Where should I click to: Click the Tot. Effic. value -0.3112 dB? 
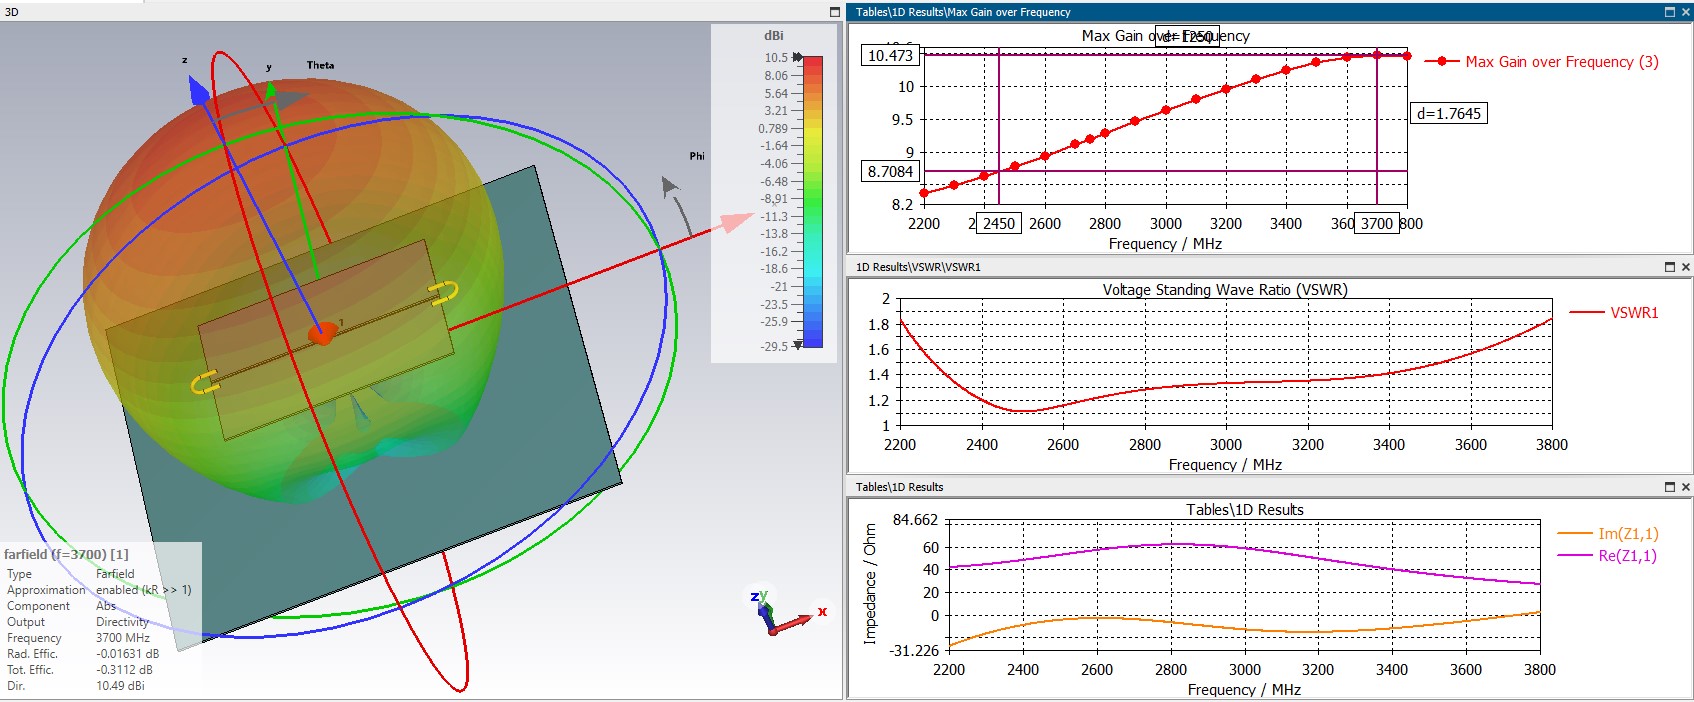click(124, 670)
